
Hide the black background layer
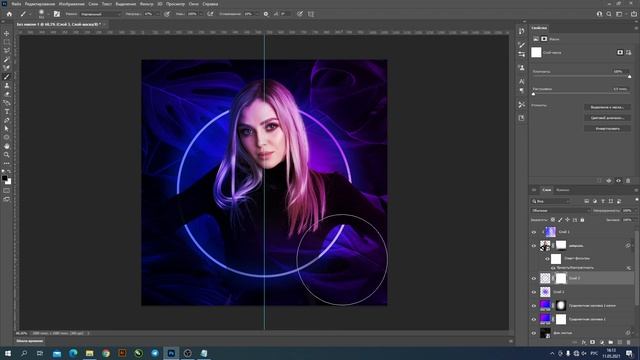[533, 333]
